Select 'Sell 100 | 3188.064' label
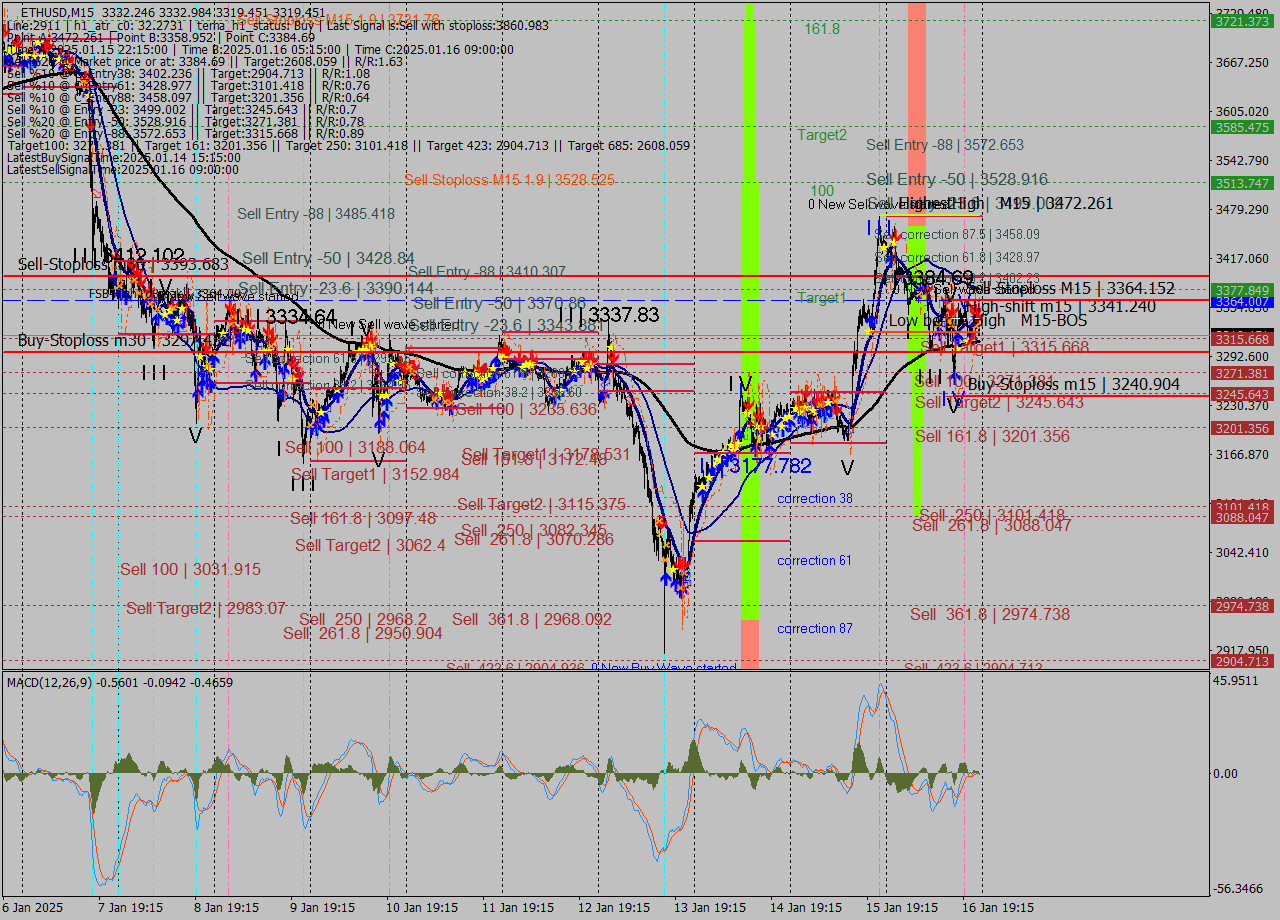The width and height of the screenshot is (1280, 920). 355,447
